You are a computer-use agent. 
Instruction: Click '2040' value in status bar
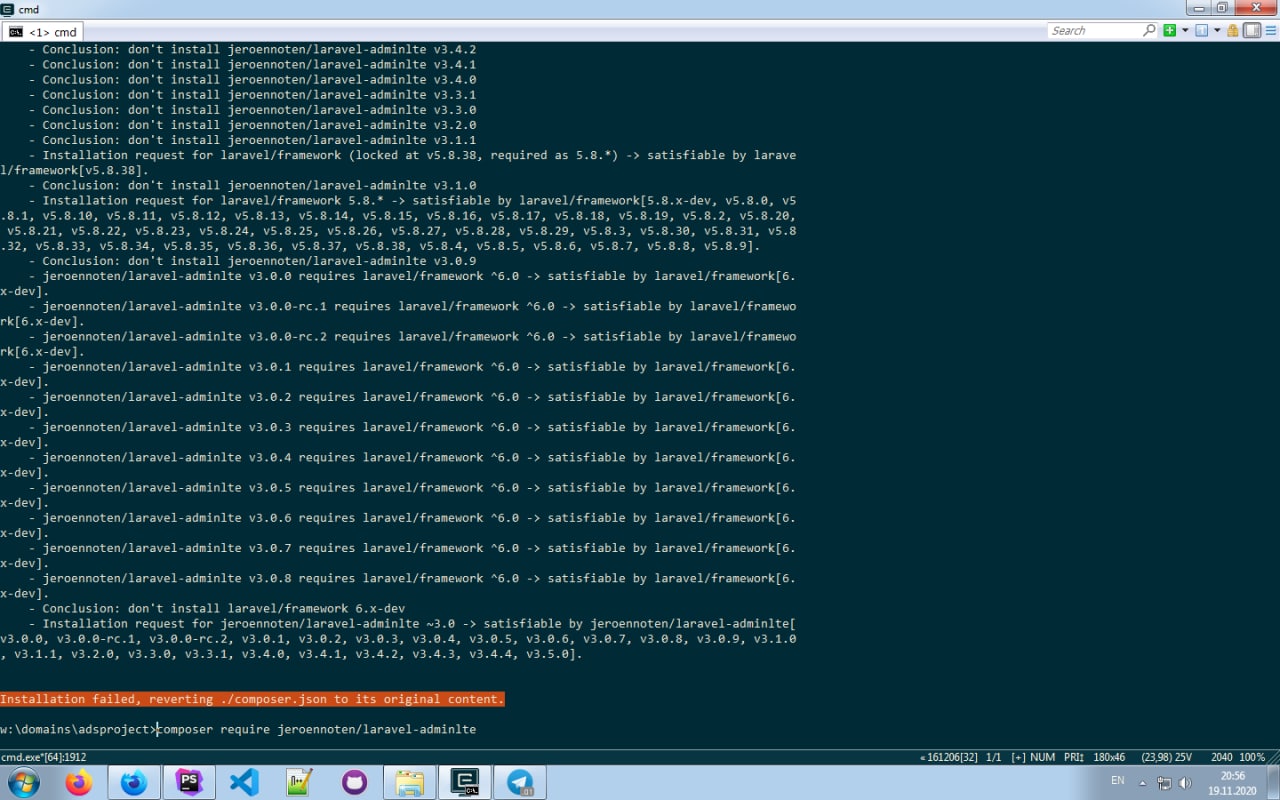1222,757
